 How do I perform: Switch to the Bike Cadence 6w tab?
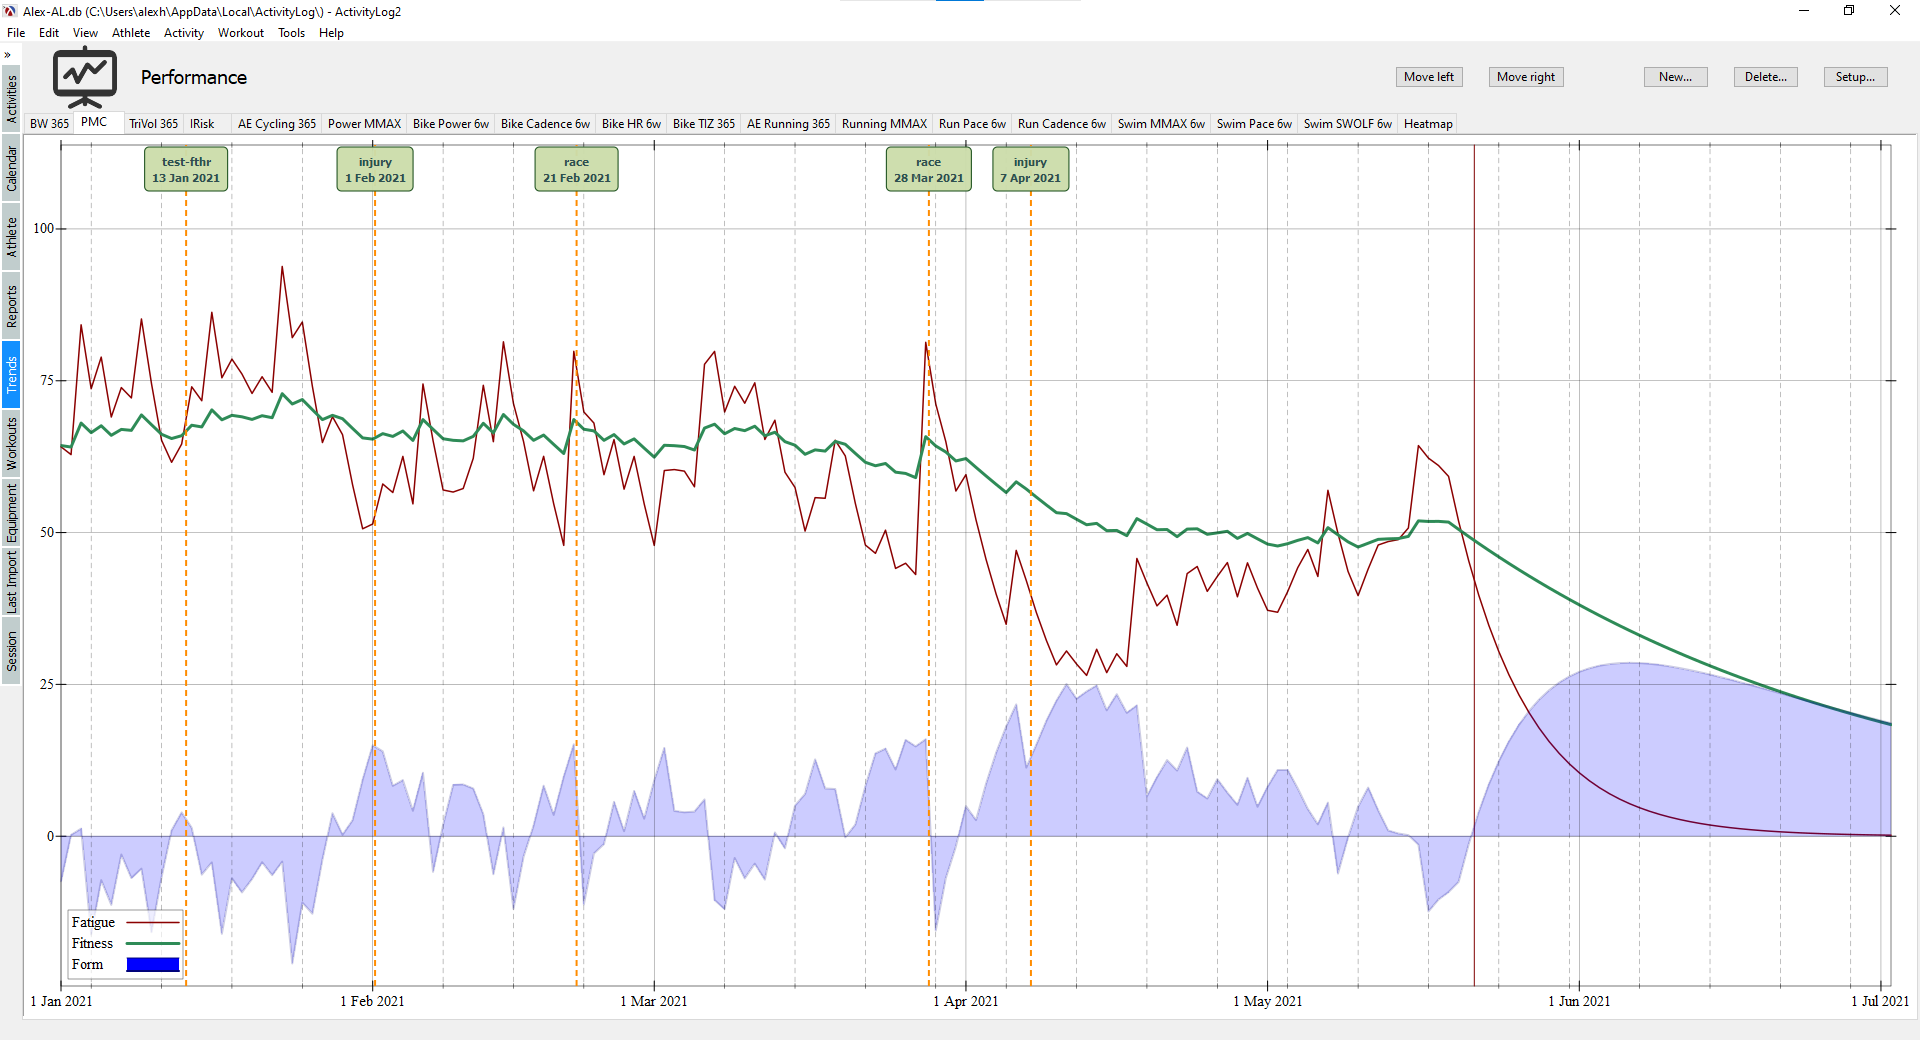[x=545, y=124]
